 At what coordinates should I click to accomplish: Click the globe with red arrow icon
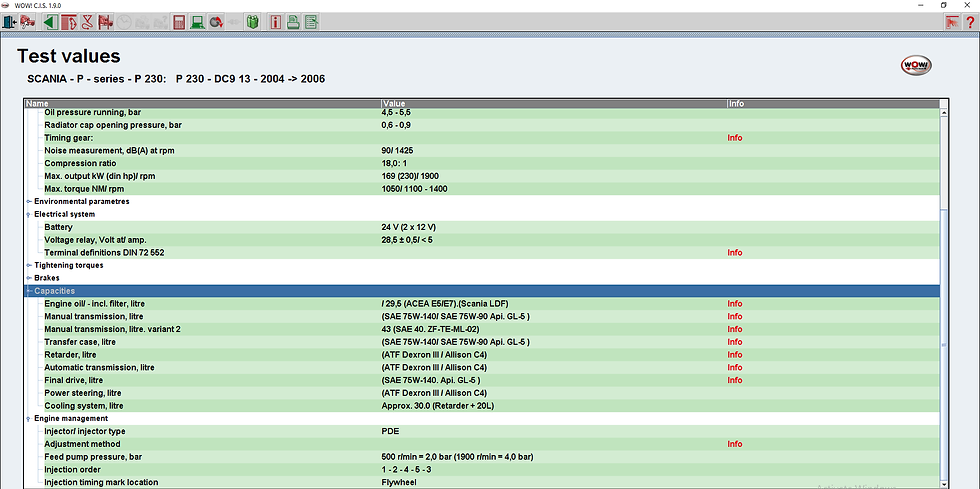tap(216, 22)
